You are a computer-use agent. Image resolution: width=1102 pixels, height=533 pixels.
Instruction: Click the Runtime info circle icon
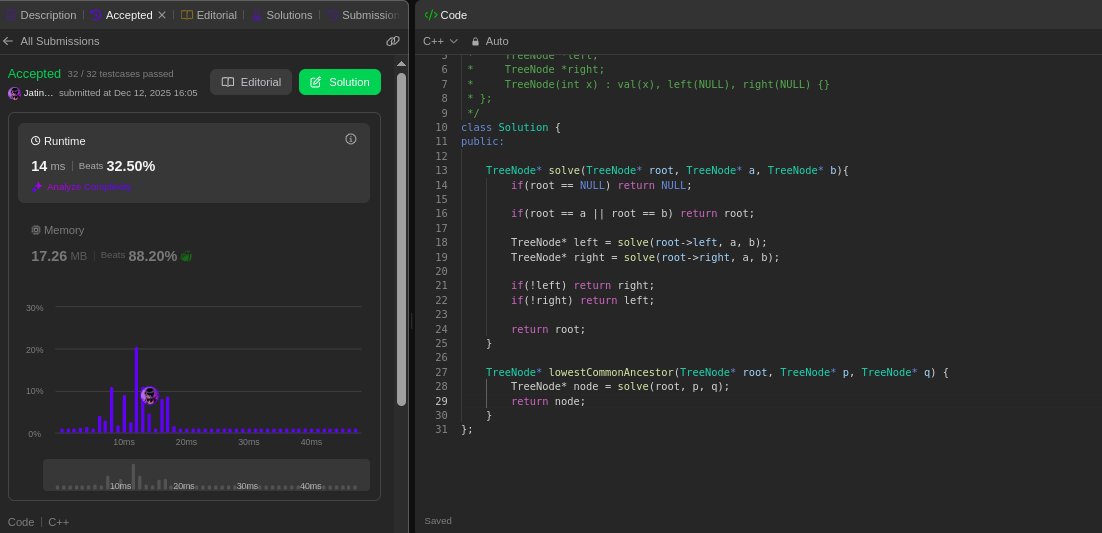point(350,139)
